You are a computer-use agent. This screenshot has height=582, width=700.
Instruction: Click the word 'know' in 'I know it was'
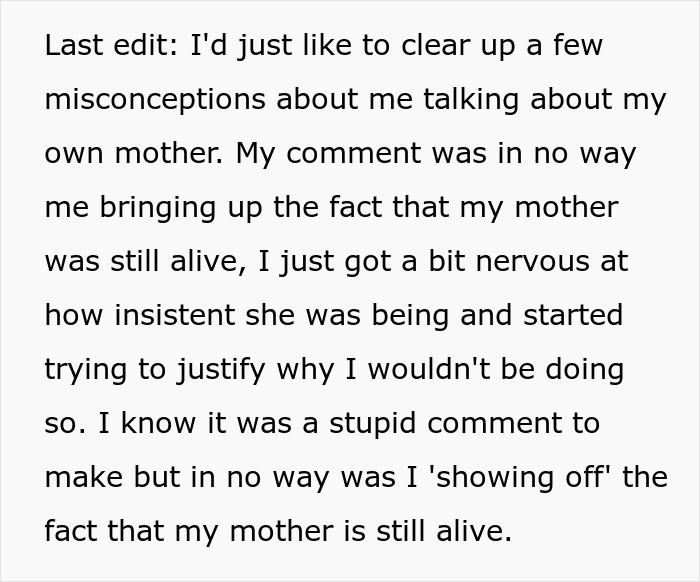click(x=158, y=423)
